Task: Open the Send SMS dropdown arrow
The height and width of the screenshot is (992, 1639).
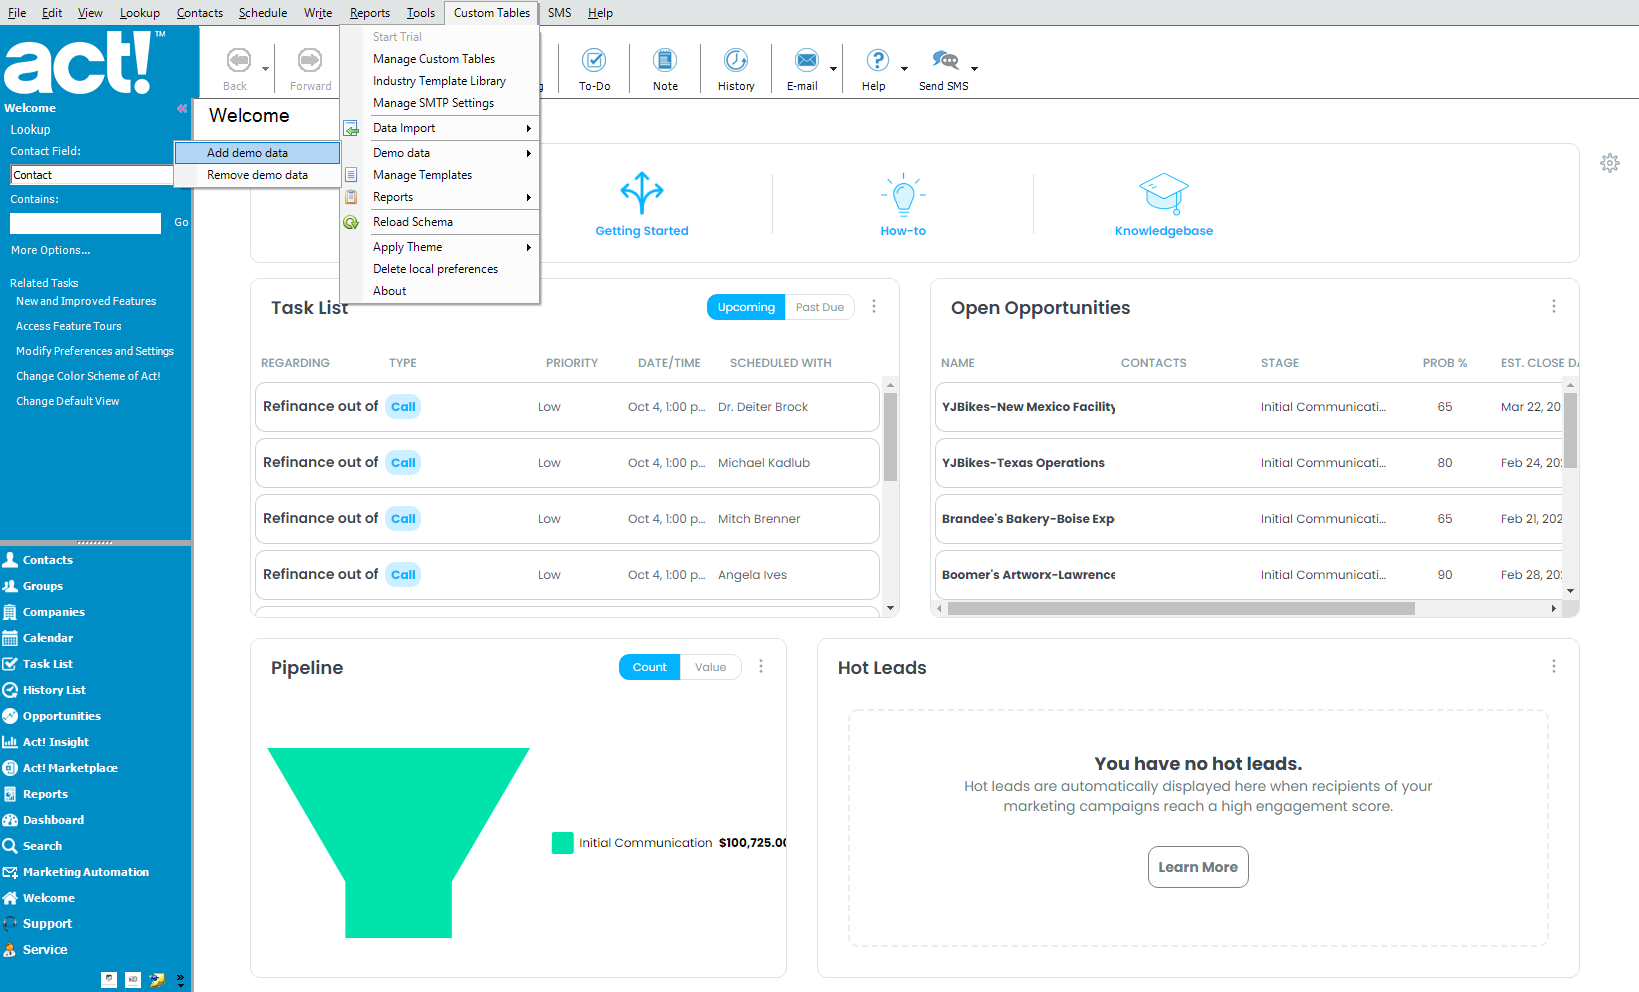Action: click(974, 69)
